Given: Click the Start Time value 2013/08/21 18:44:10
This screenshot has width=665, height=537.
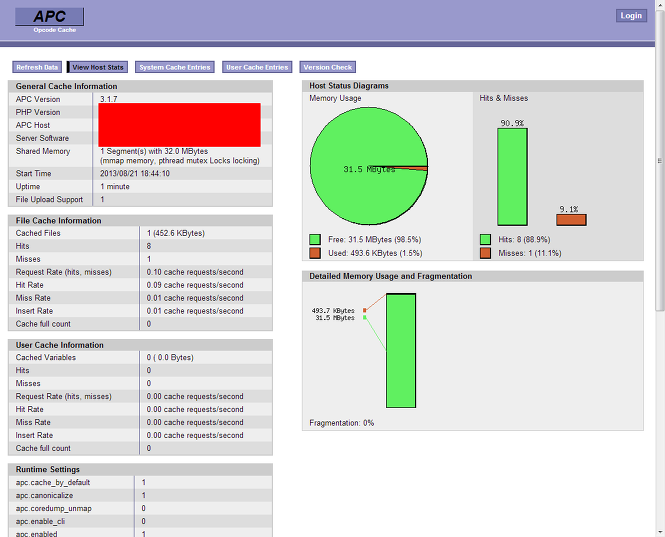Looking at the screenshot, I should [135, 173].
